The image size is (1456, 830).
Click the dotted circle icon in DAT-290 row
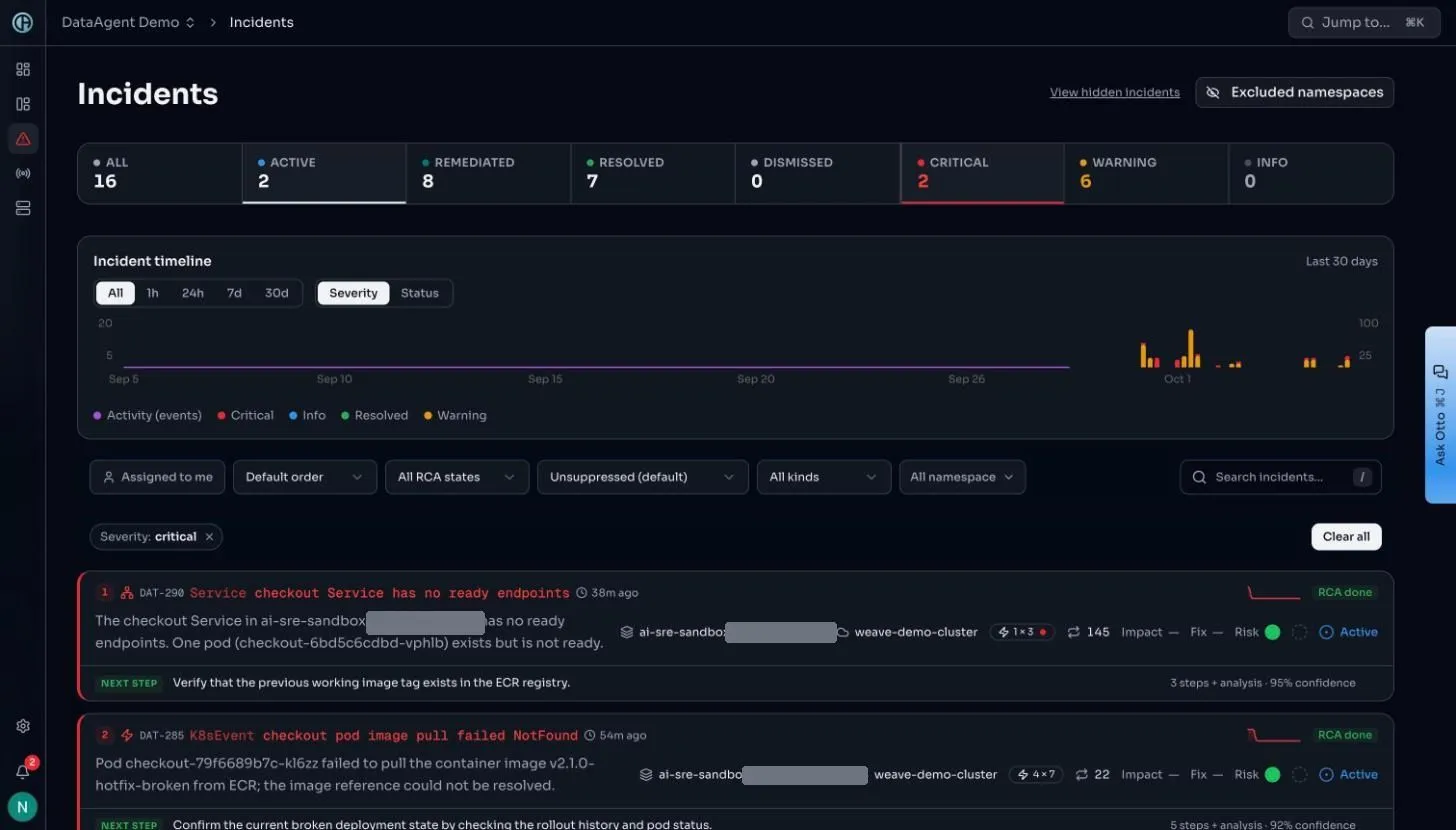pyautogui.click(x=1300, y=632)
